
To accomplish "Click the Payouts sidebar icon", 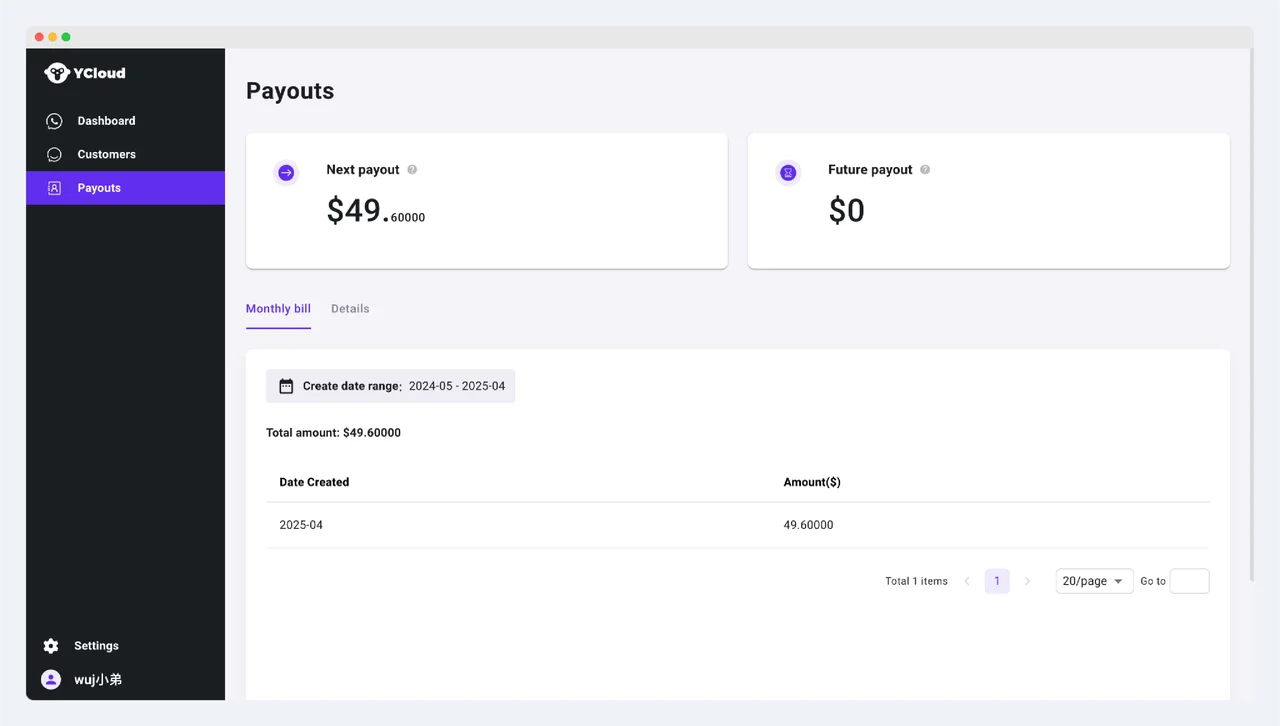I will (x=54, y=188).
